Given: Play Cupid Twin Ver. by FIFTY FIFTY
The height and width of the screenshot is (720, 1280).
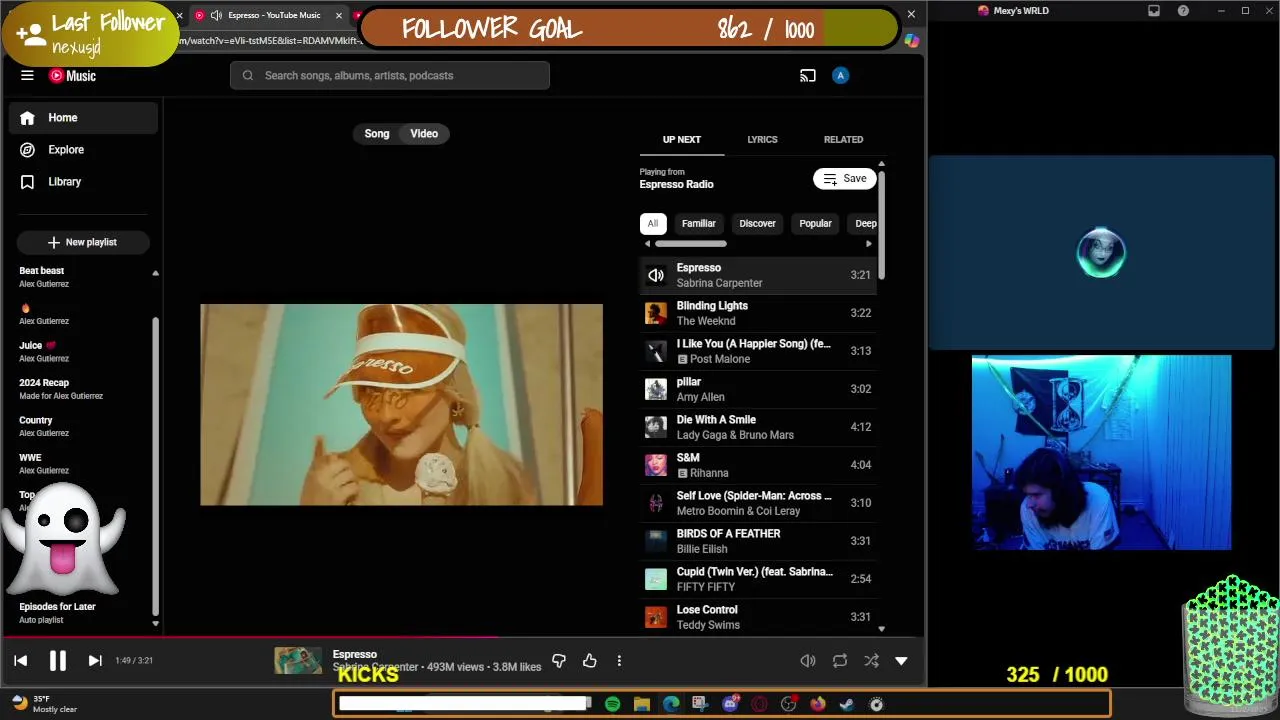Looking at the screenshot, I should (x=758, y=579).
